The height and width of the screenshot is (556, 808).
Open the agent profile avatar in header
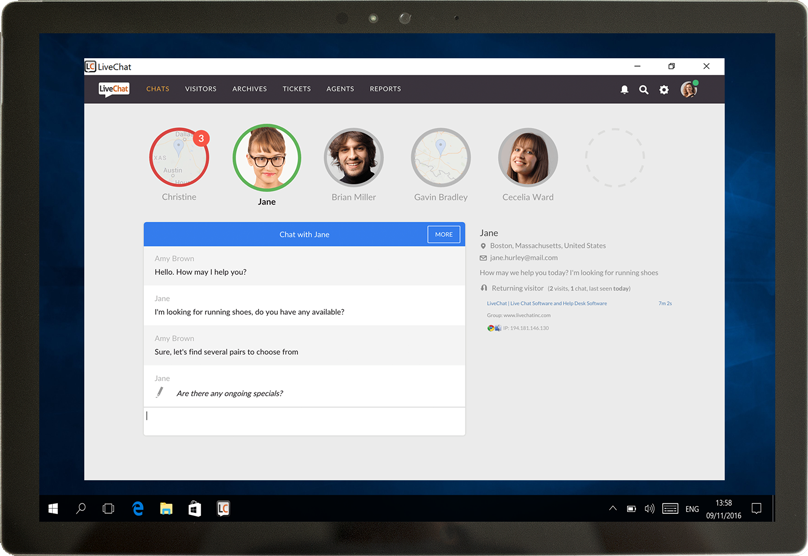(x=688, y=89)
